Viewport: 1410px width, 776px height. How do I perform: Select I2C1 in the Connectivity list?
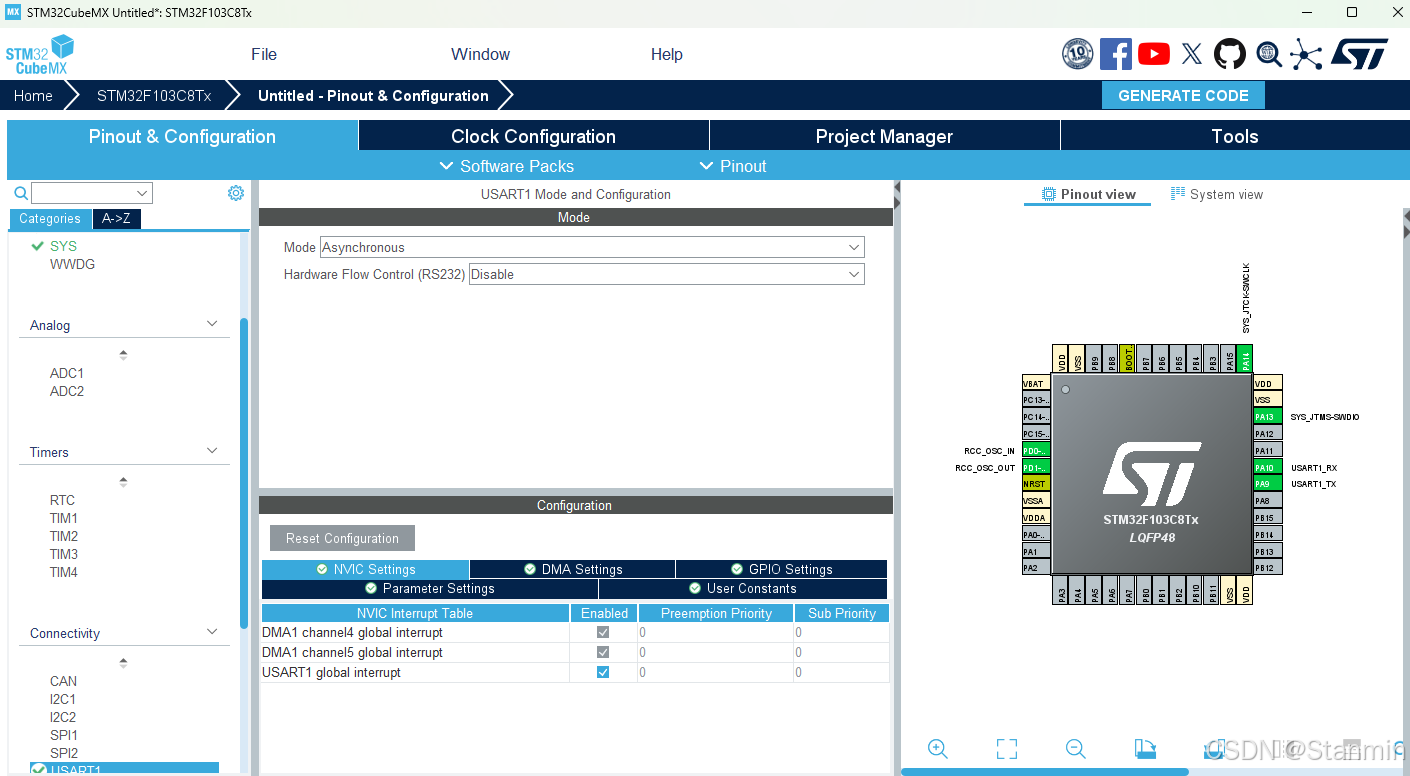[x=63, y=699]
